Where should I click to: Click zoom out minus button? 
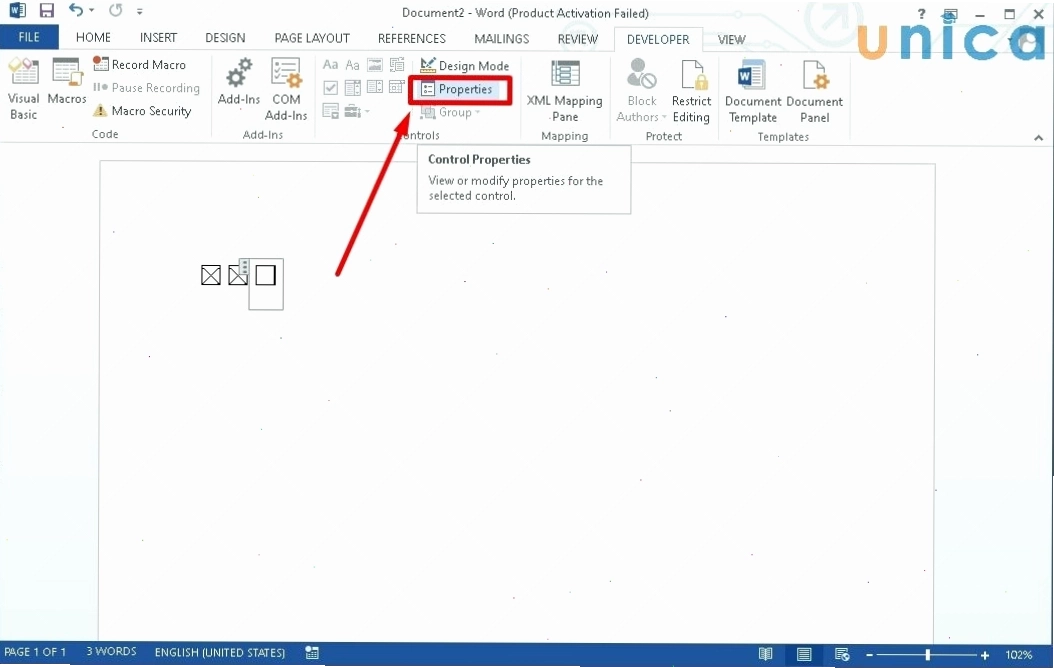point(869,655)
